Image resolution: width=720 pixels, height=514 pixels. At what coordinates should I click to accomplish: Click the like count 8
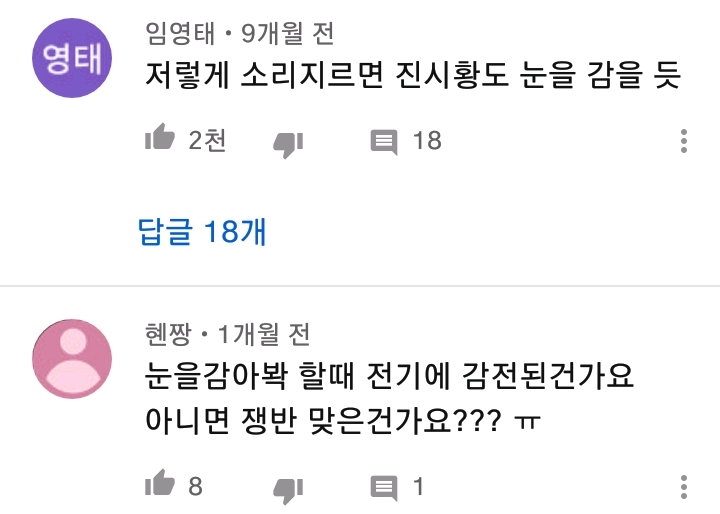[x=195, y=487]
